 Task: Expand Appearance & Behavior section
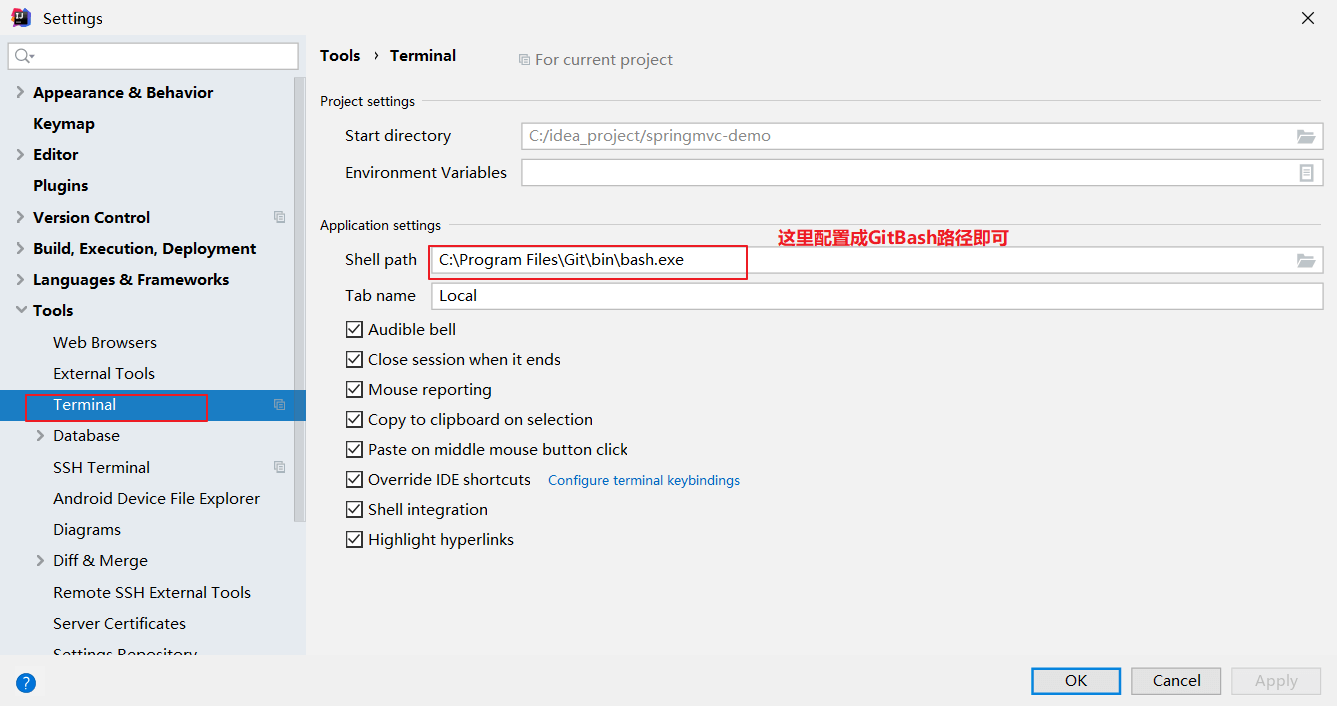click(x=21, y=92)
